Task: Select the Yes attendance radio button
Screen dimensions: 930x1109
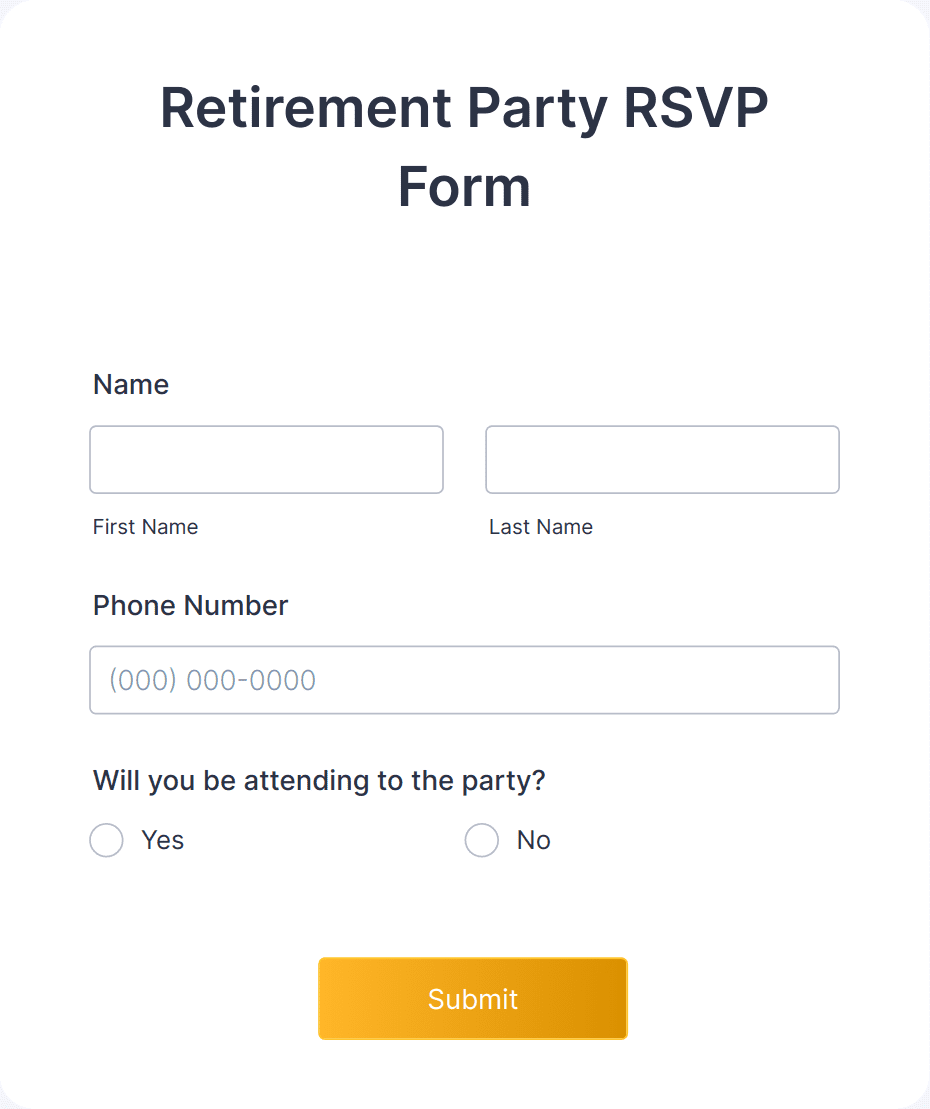Action: 107,840
